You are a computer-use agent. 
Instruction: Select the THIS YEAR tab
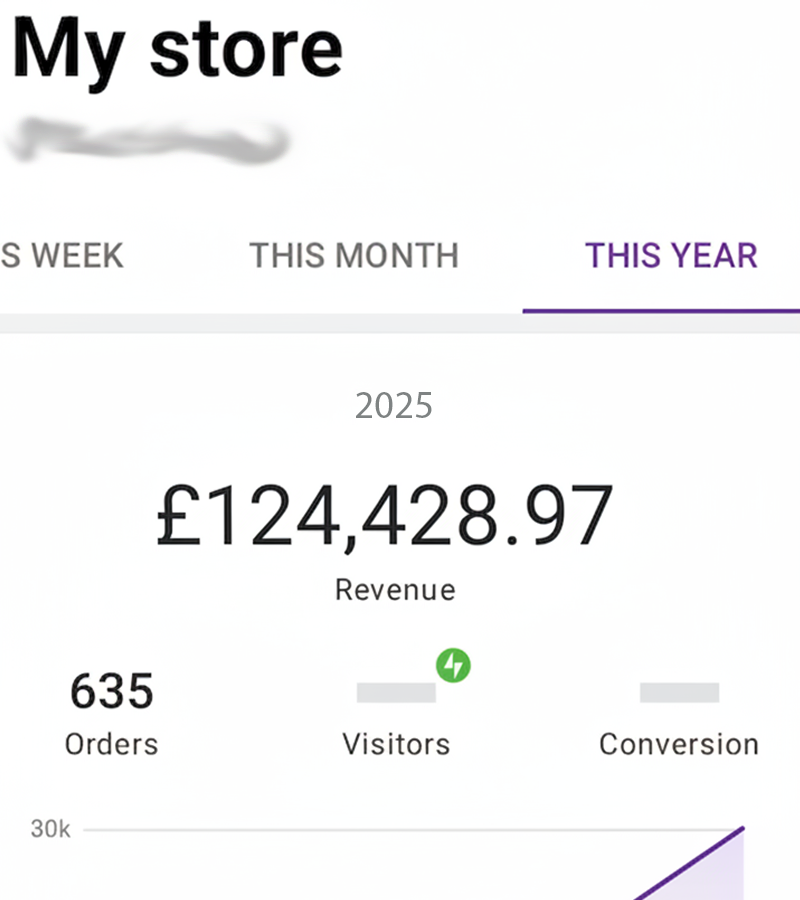(671, 256)
